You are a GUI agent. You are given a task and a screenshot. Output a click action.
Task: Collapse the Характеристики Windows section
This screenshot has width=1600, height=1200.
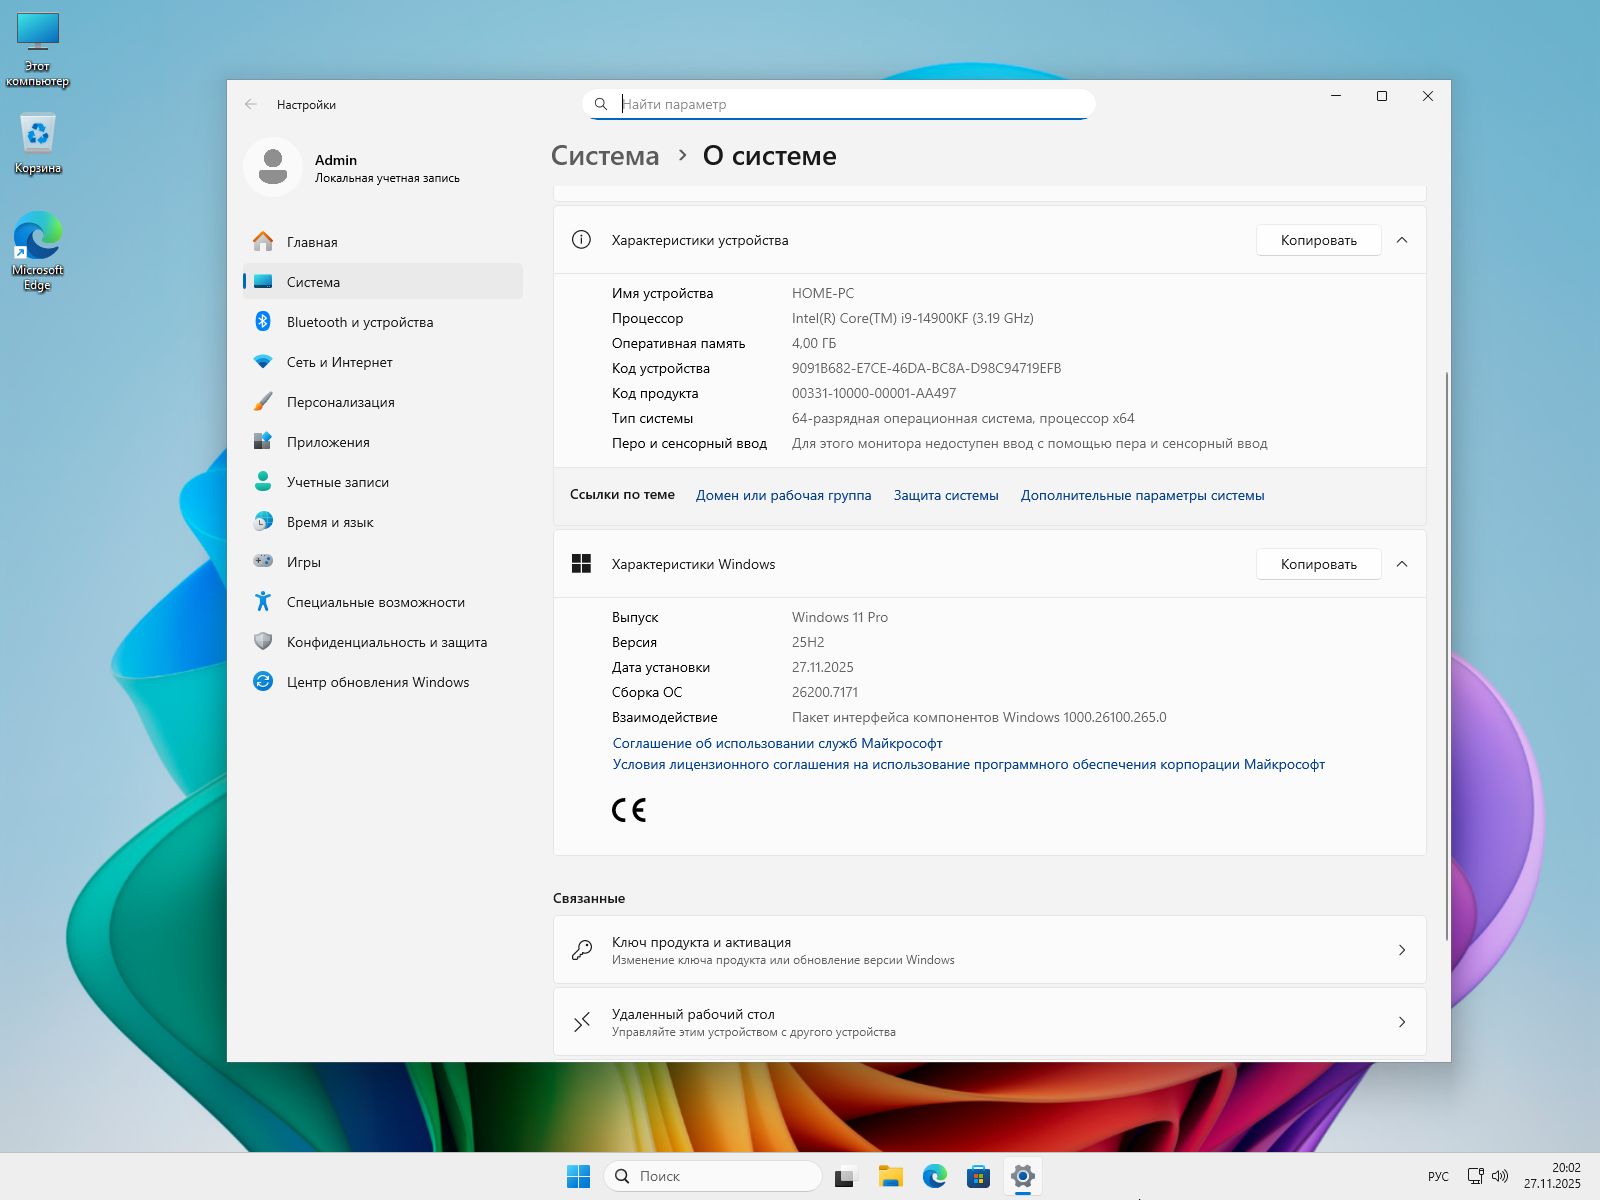pyautogui.click(x=1402, y=564)
